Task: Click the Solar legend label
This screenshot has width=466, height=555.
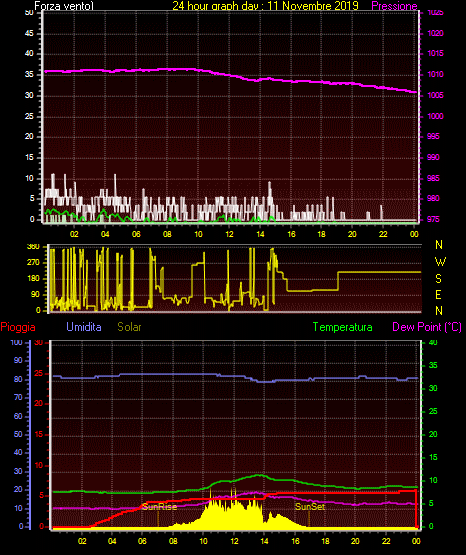Action: 129,327
